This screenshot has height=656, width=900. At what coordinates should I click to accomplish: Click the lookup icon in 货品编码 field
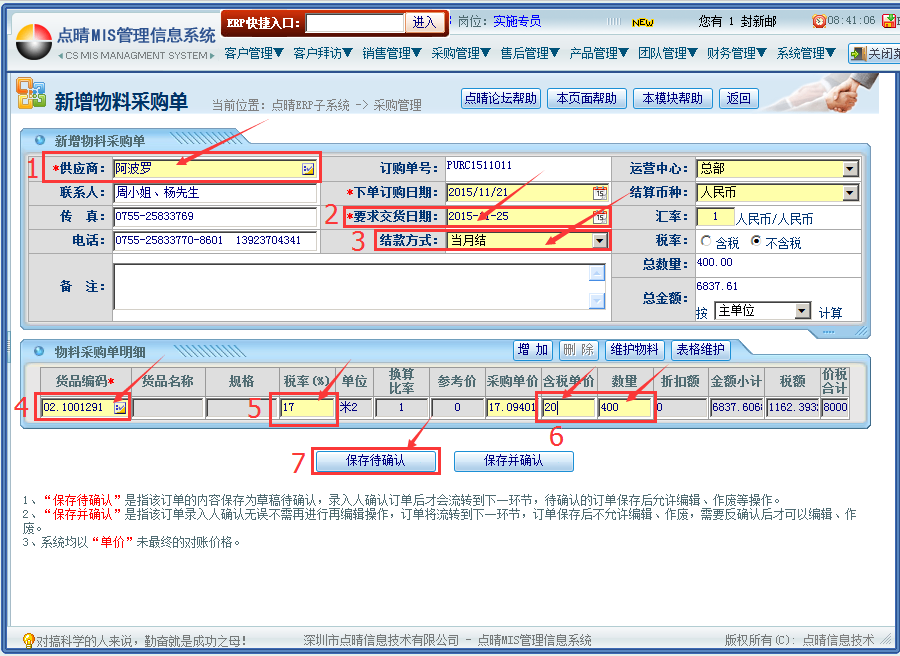120,408
